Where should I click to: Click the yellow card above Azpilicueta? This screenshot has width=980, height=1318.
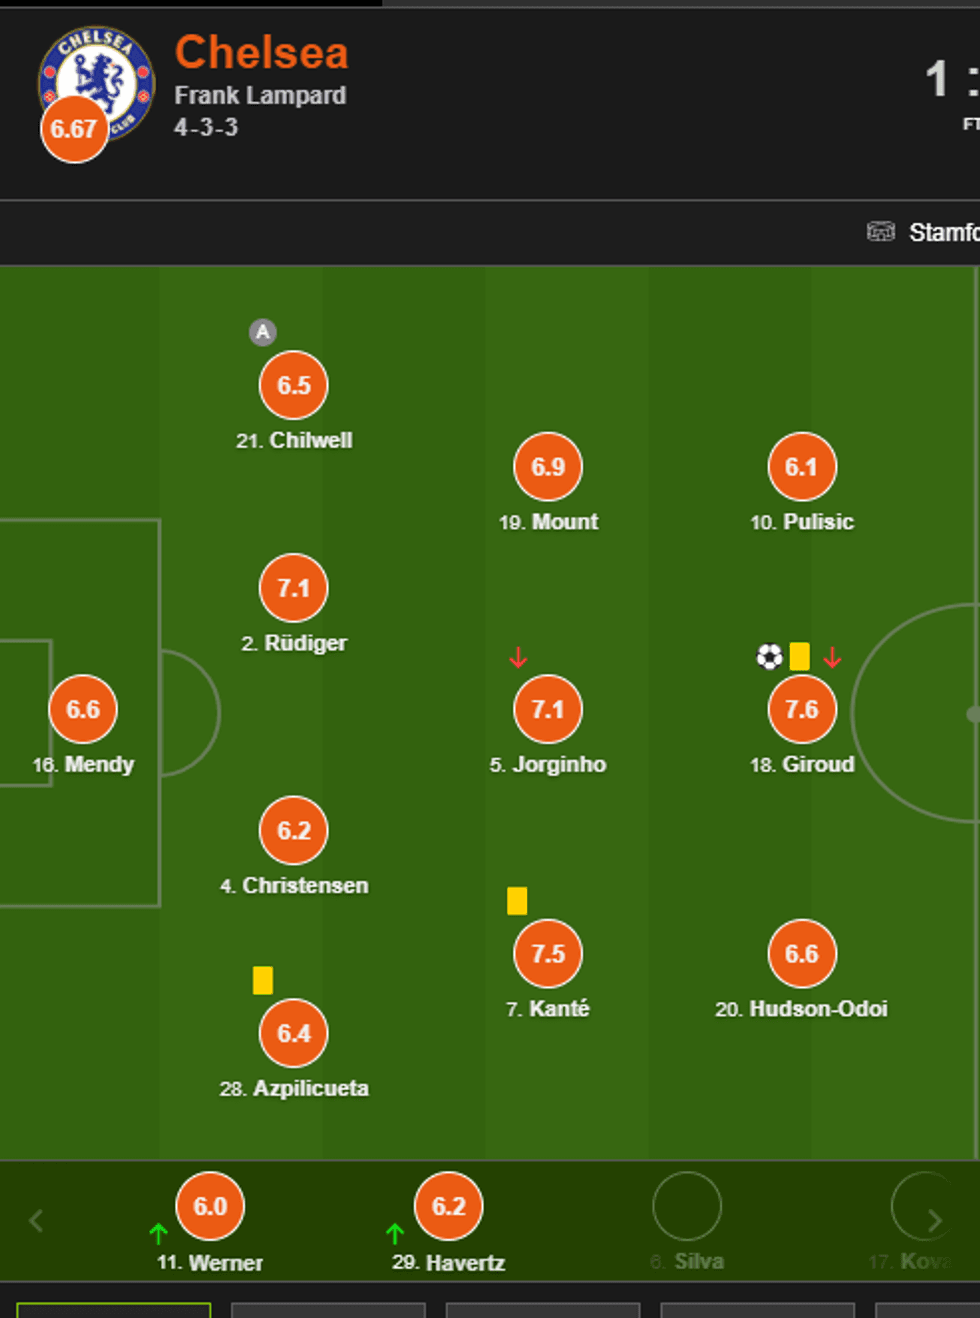point(263,980)
